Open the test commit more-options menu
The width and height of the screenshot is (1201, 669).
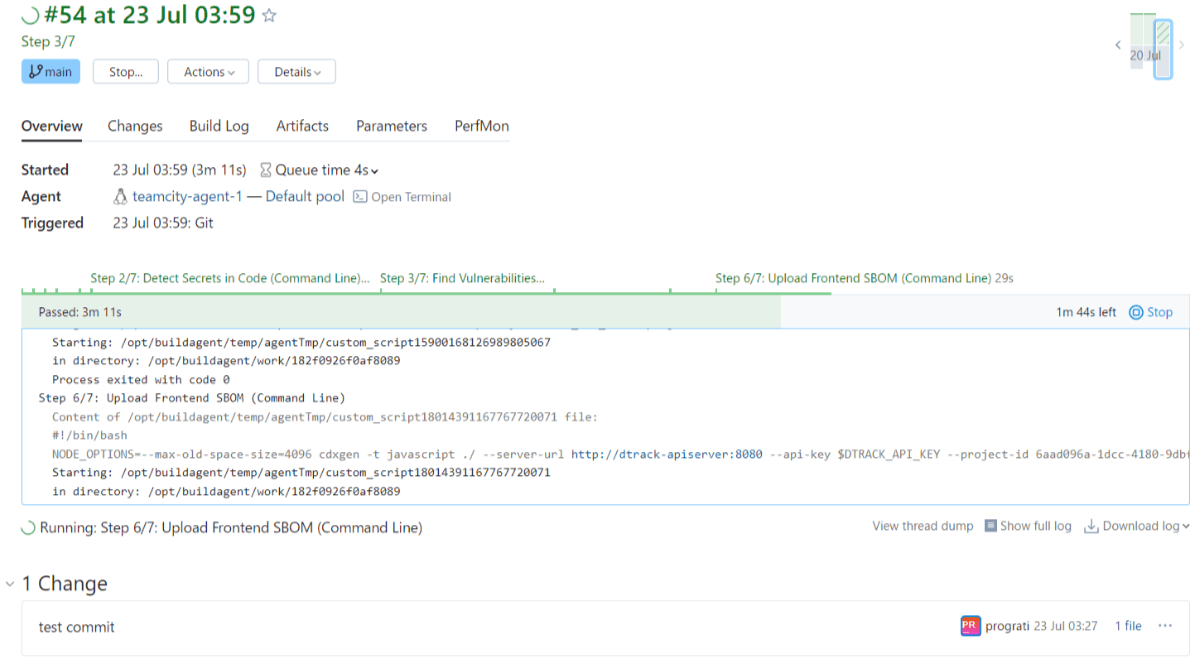pos(1164,626)
